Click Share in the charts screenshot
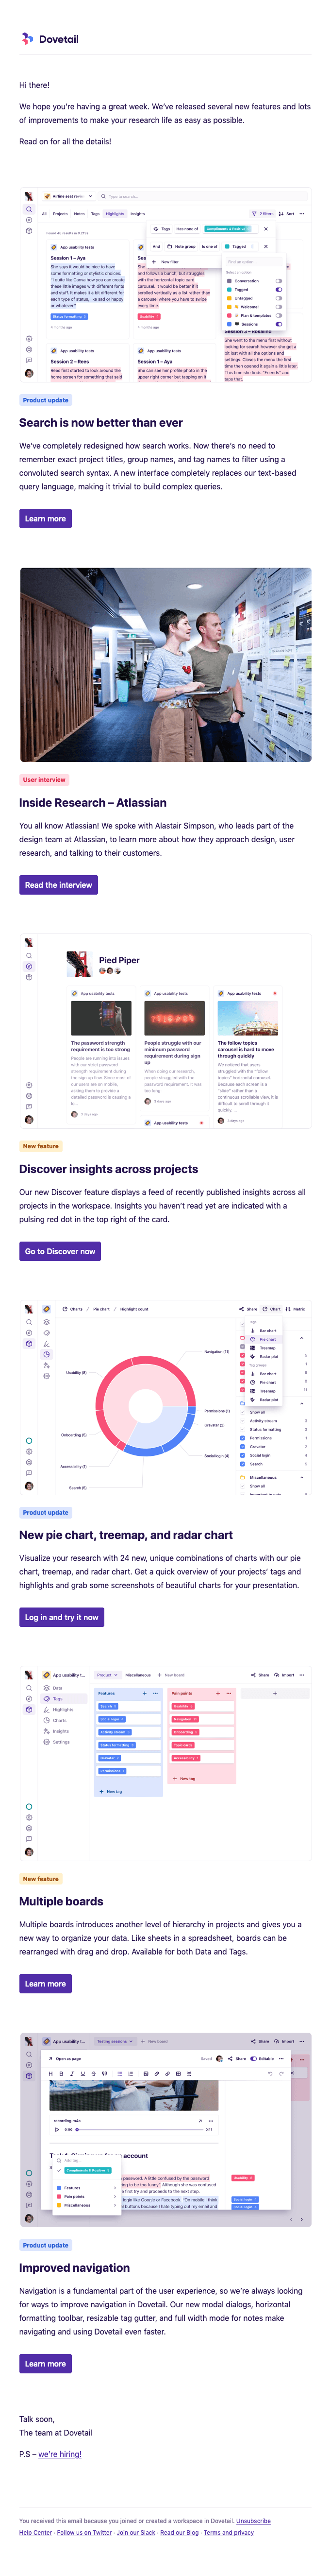This screenshot has height=2576, width=330. (x=248, y=1309)
